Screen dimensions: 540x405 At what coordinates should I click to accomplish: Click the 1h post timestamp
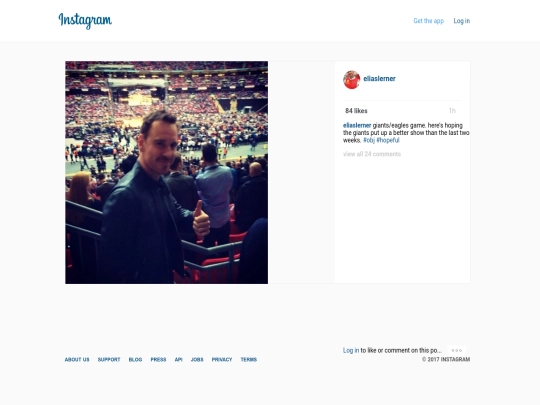click(452, 111)
